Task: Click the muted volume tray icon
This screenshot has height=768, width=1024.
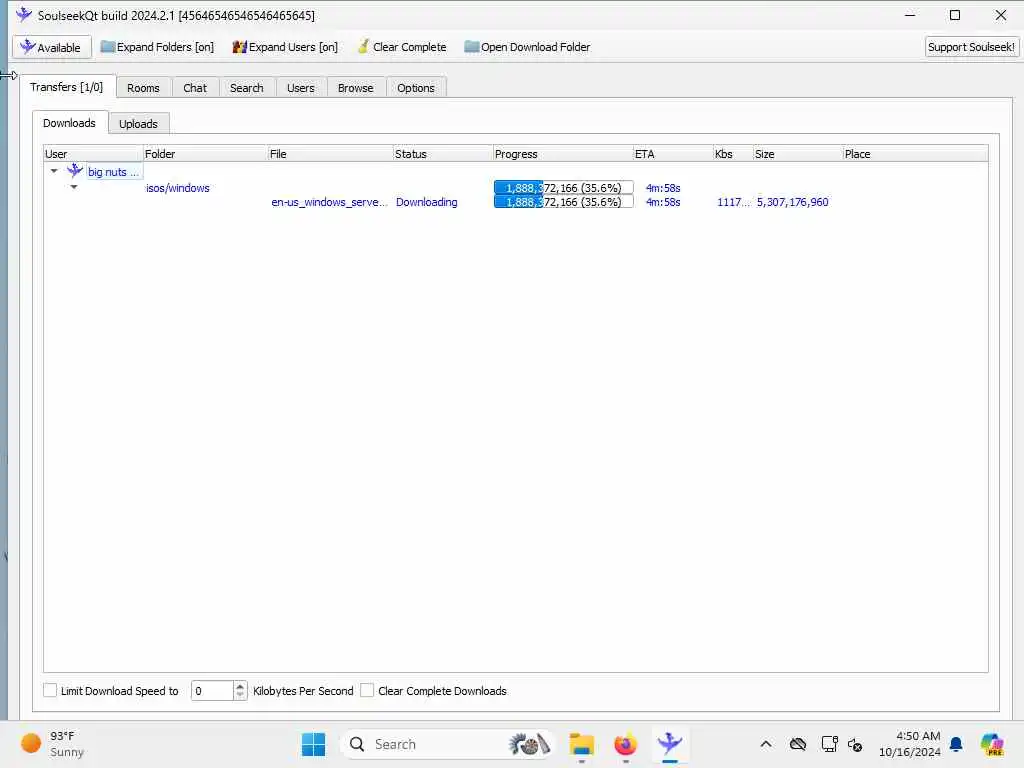Action: (x=855, y=744)
